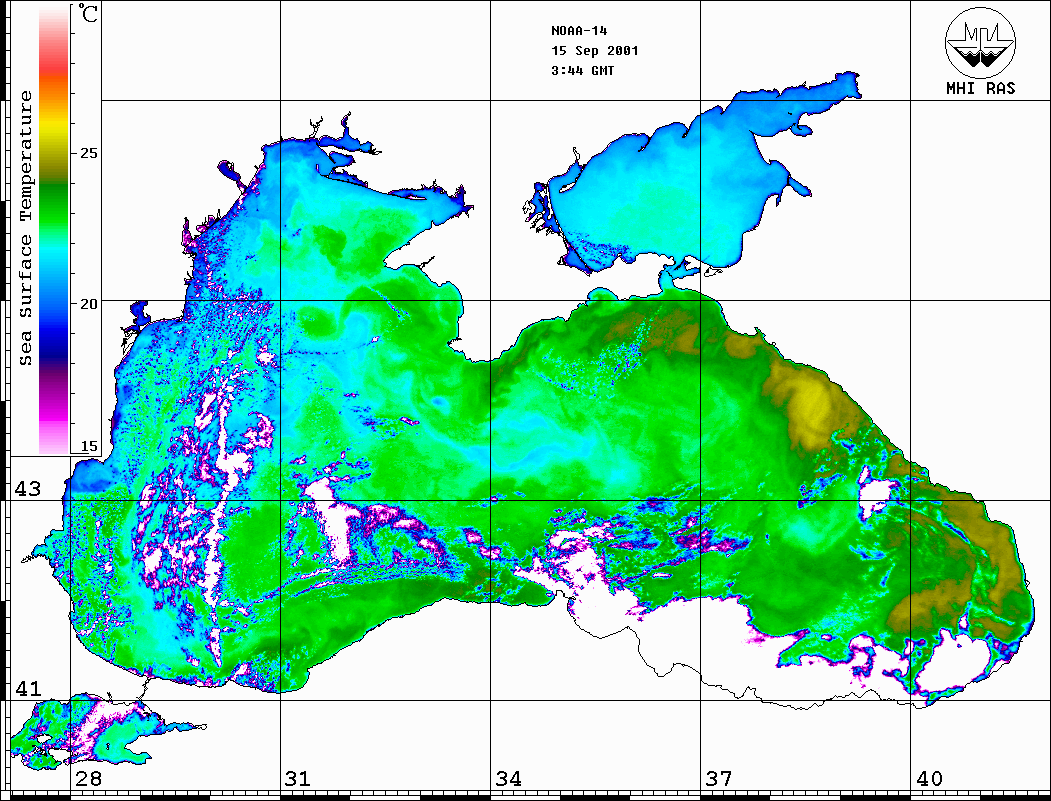Click the °C unit label
1051x801 pixels.
click(x=88, y=13)
